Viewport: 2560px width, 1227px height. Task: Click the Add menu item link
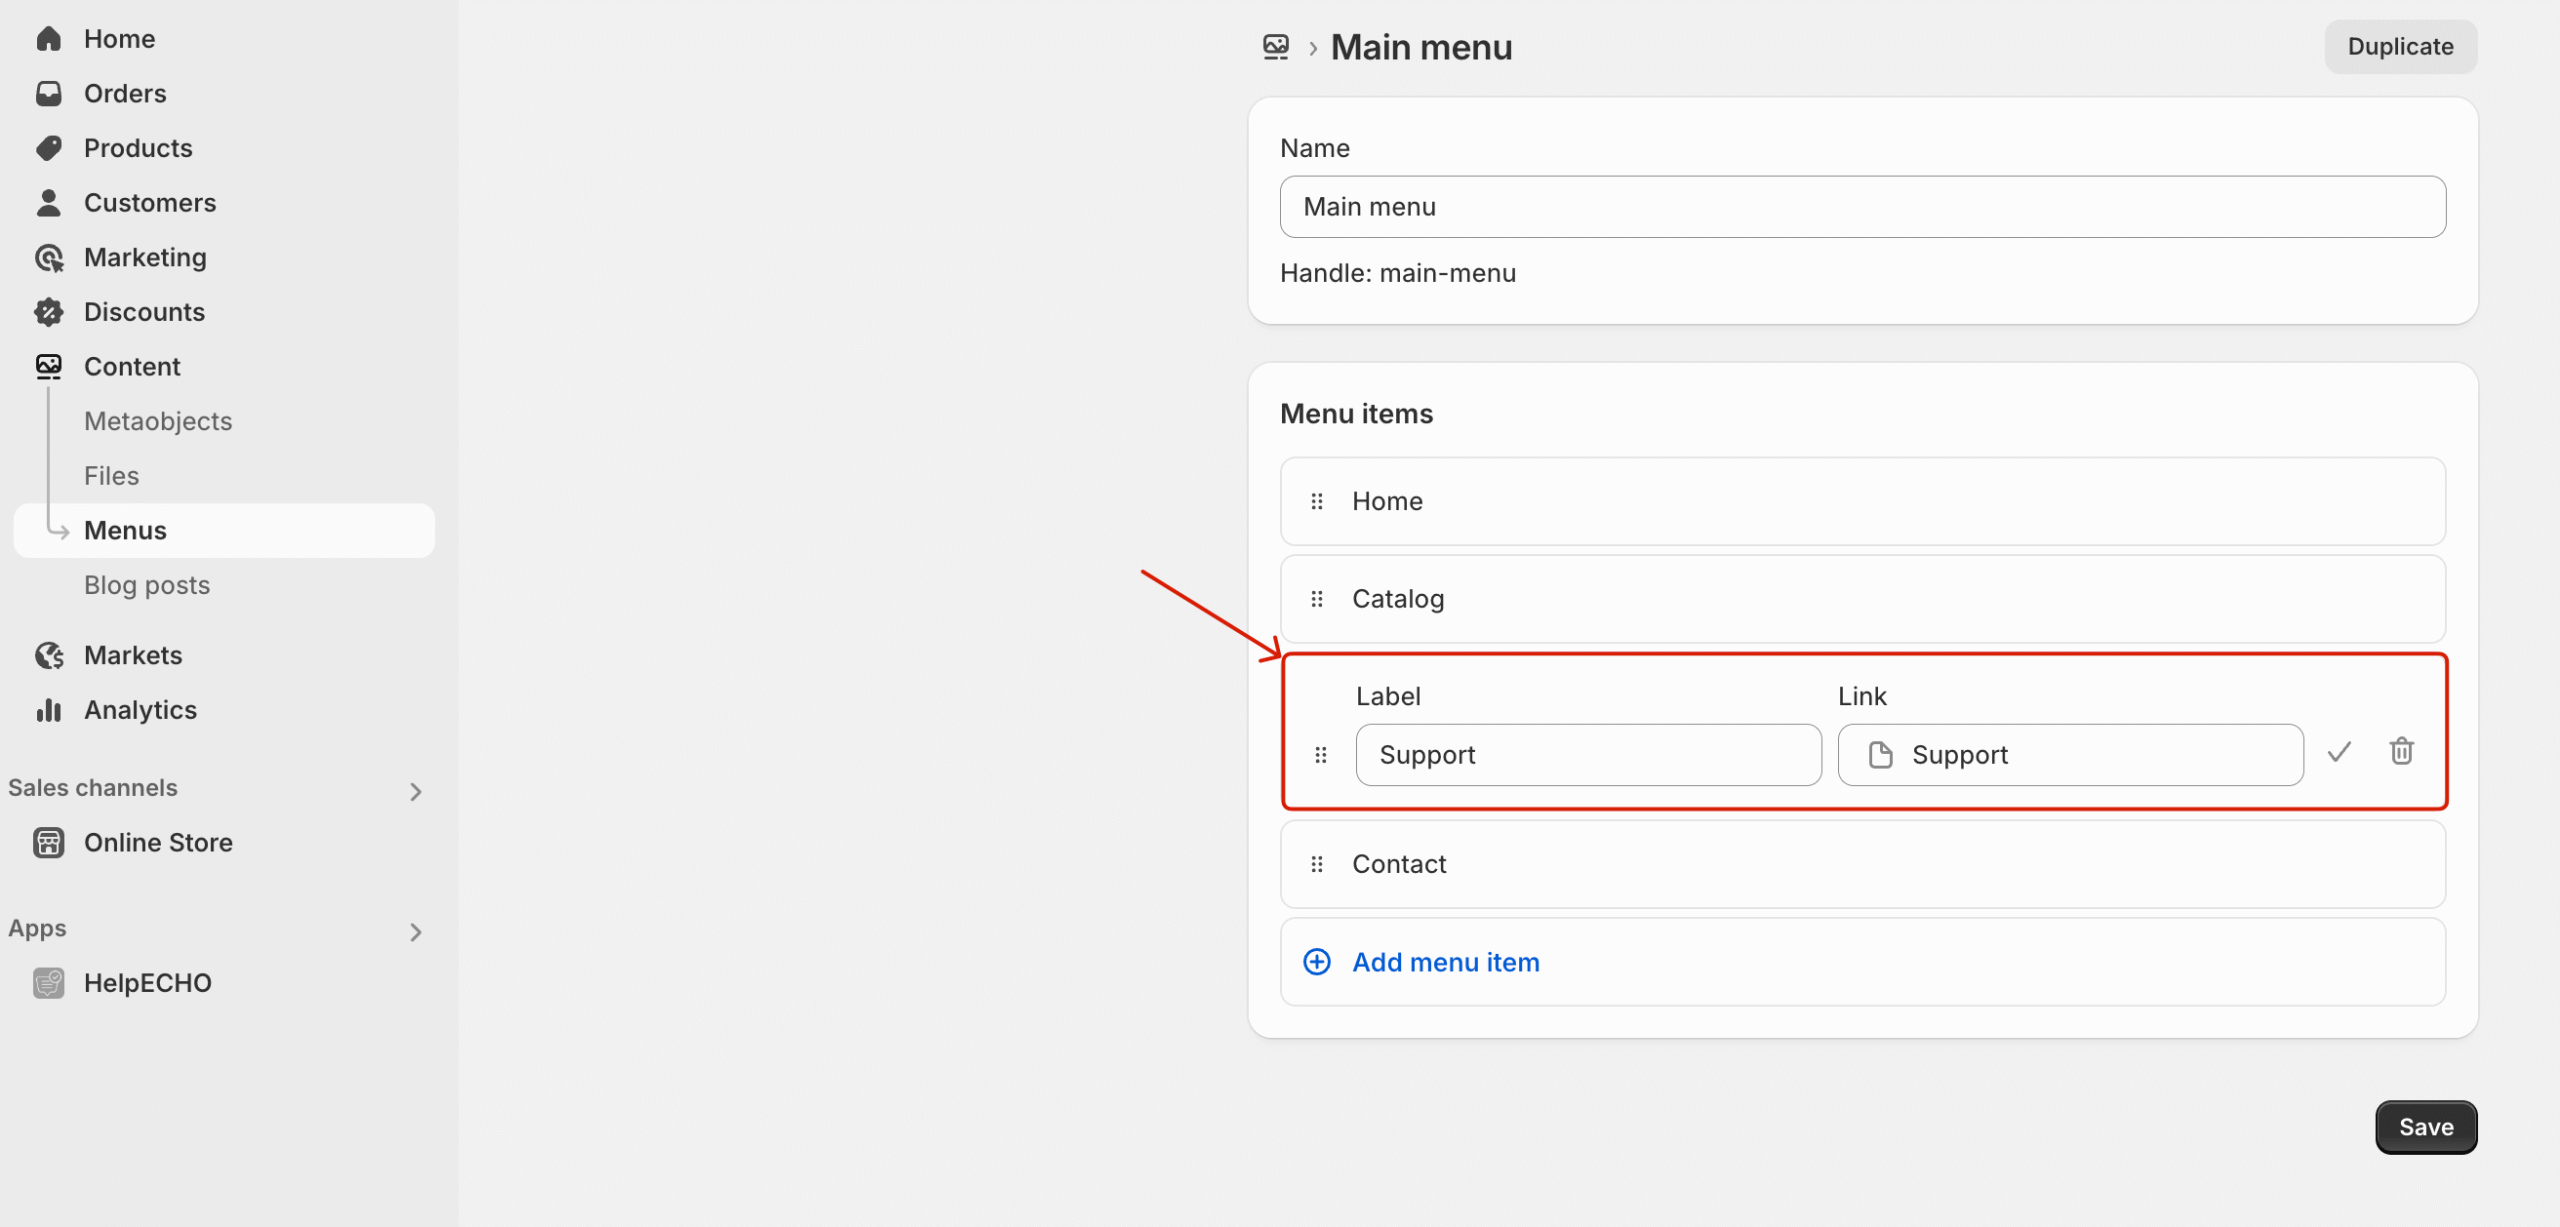[1445, 962]
